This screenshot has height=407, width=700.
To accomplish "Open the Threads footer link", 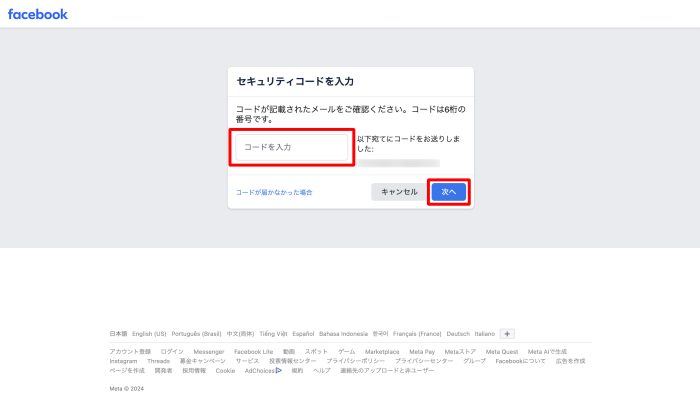I will 158,361.
